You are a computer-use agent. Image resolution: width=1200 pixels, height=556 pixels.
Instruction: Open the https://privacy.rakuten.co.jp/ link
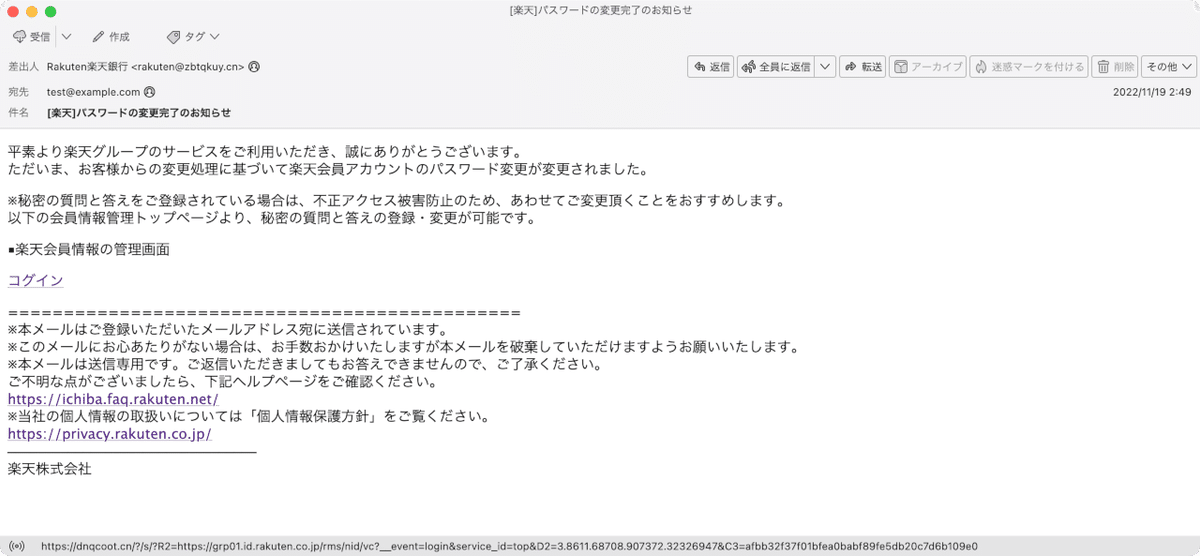[110, 435]
